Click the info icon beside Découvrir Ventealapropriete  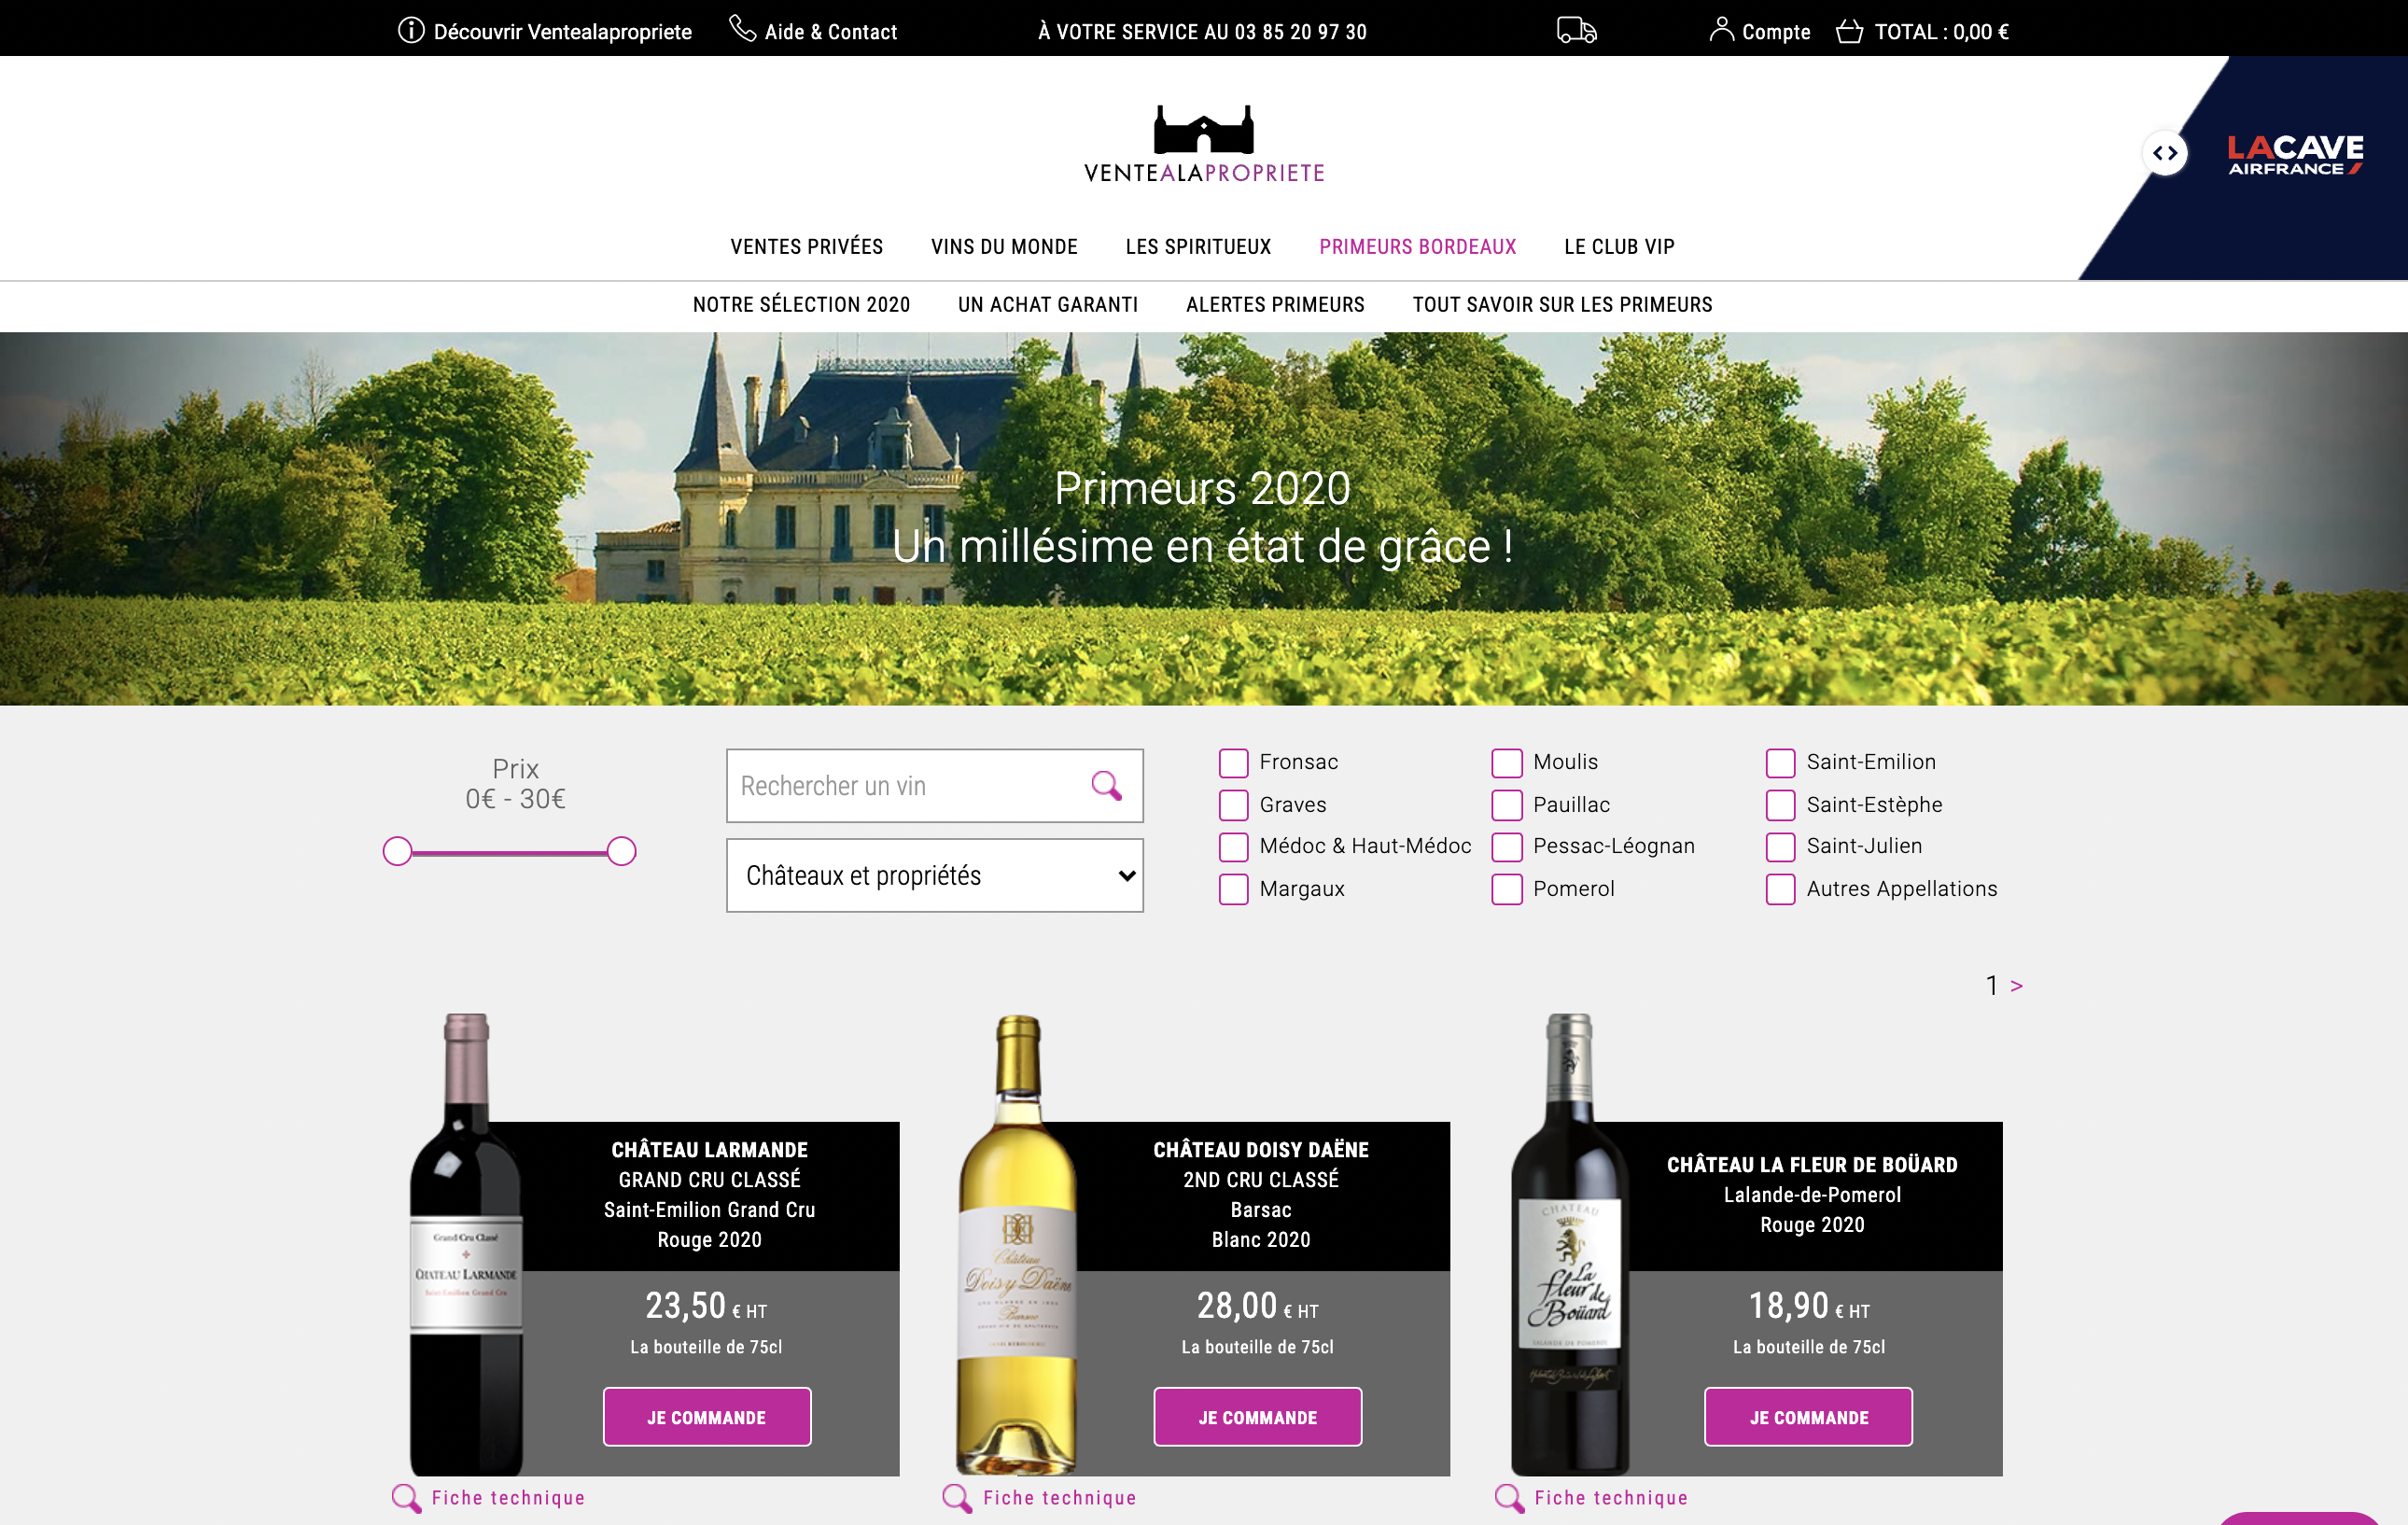(411, 30)
